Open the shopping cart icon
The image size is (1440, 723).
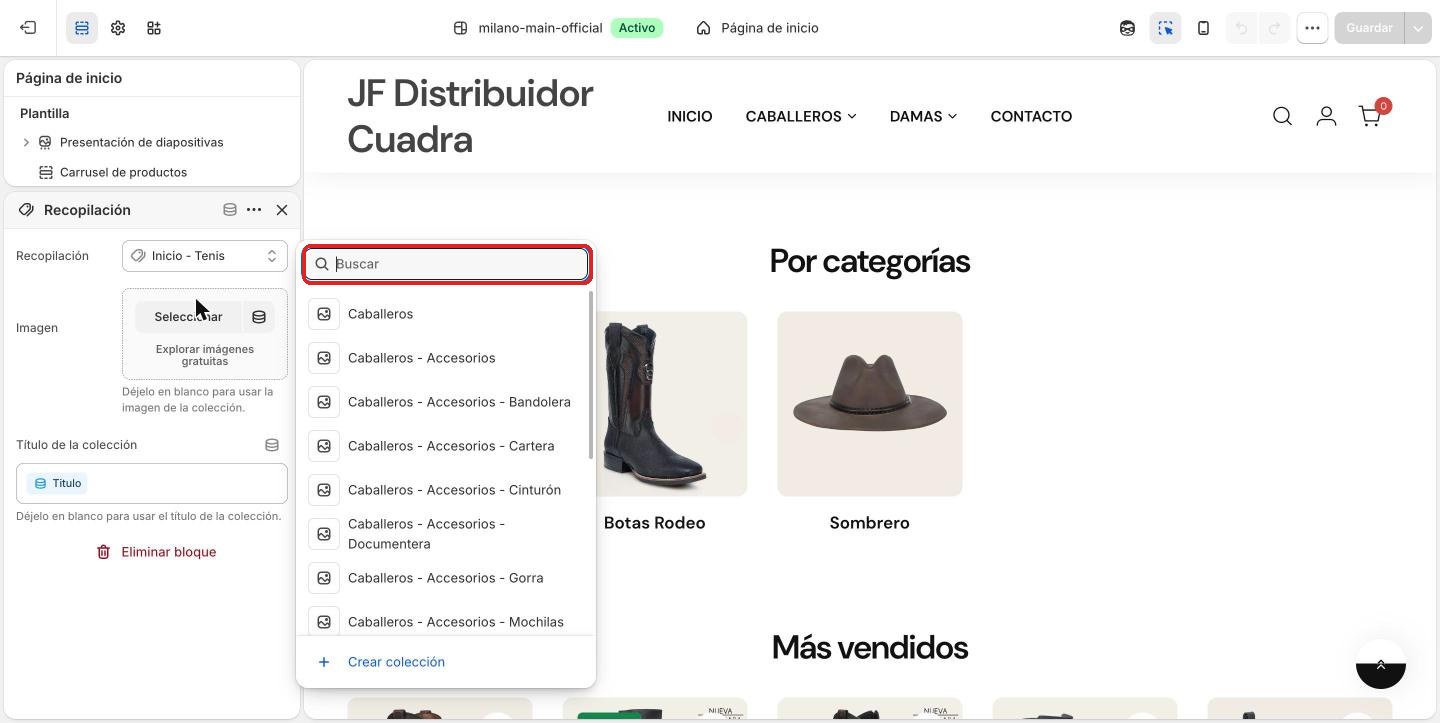1371,116
